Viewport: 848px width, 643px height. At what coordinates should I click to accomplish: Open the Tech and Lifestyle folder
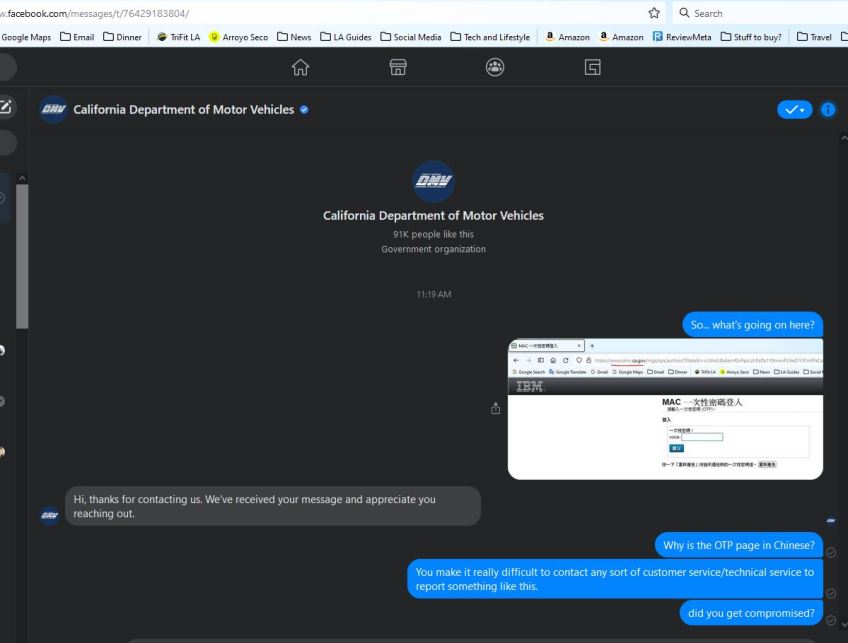tap(491, 37)
